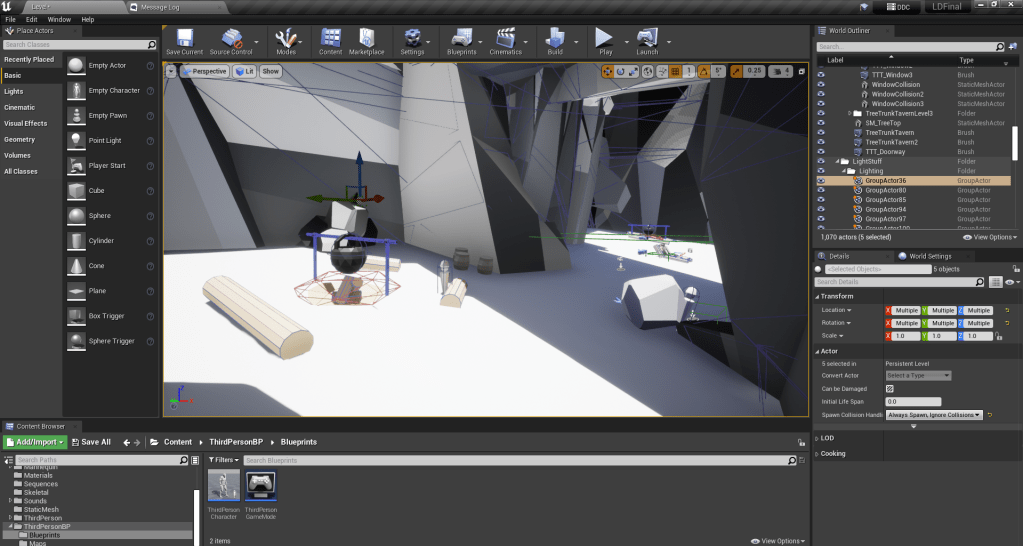The image size is (1023, 546).
Task: Click the Source Control toolbar icon
Action: click(231, 39)
